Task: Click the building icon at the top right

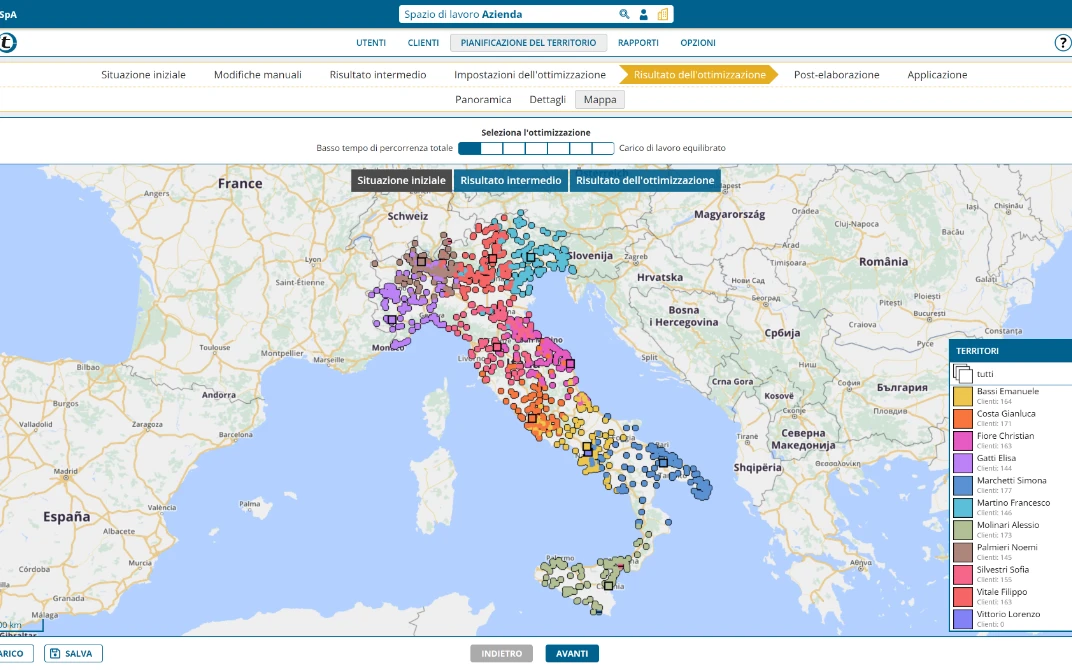Action: pos(663,14)
